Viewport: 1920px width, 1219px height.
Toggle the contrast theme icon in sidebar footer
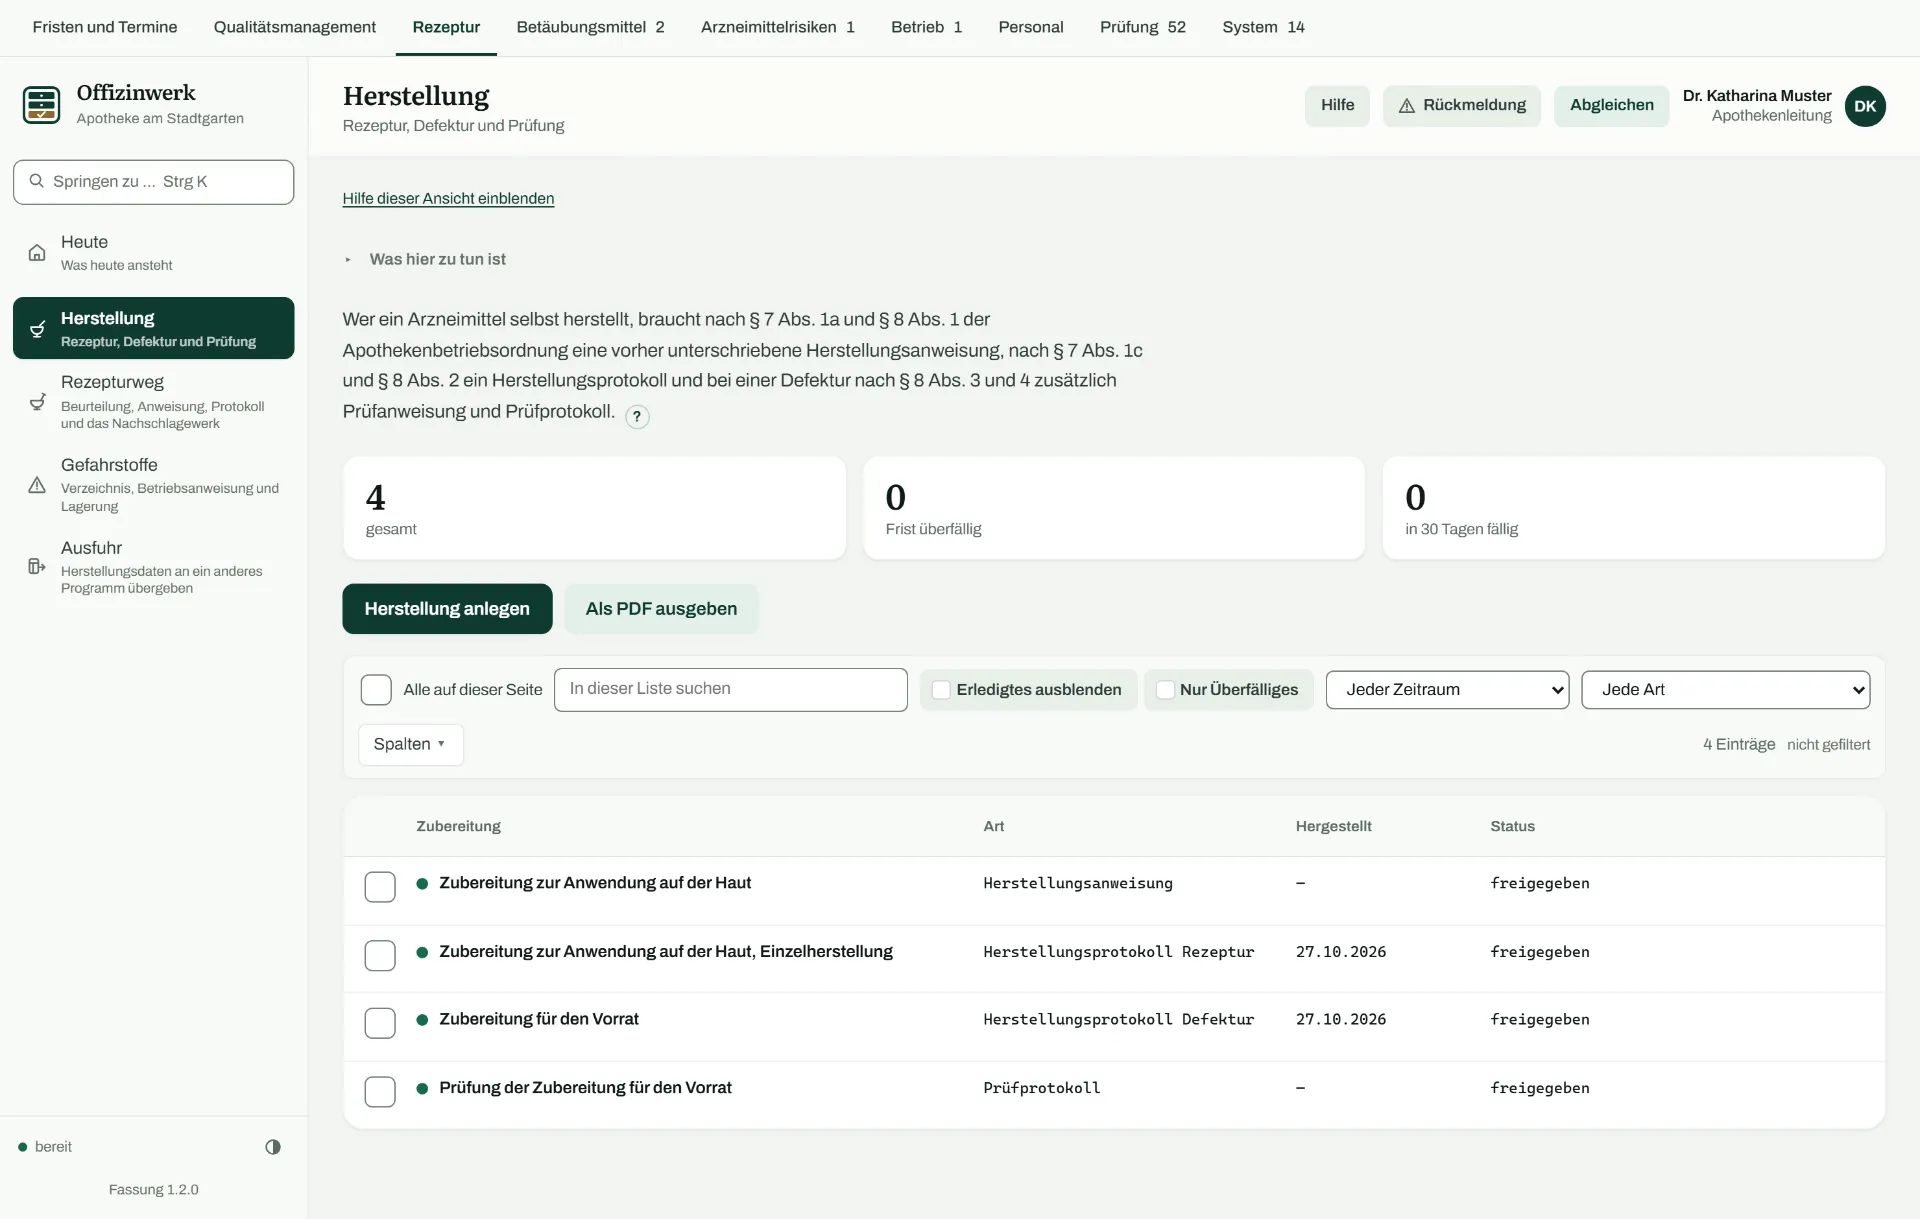point(273,1147)
